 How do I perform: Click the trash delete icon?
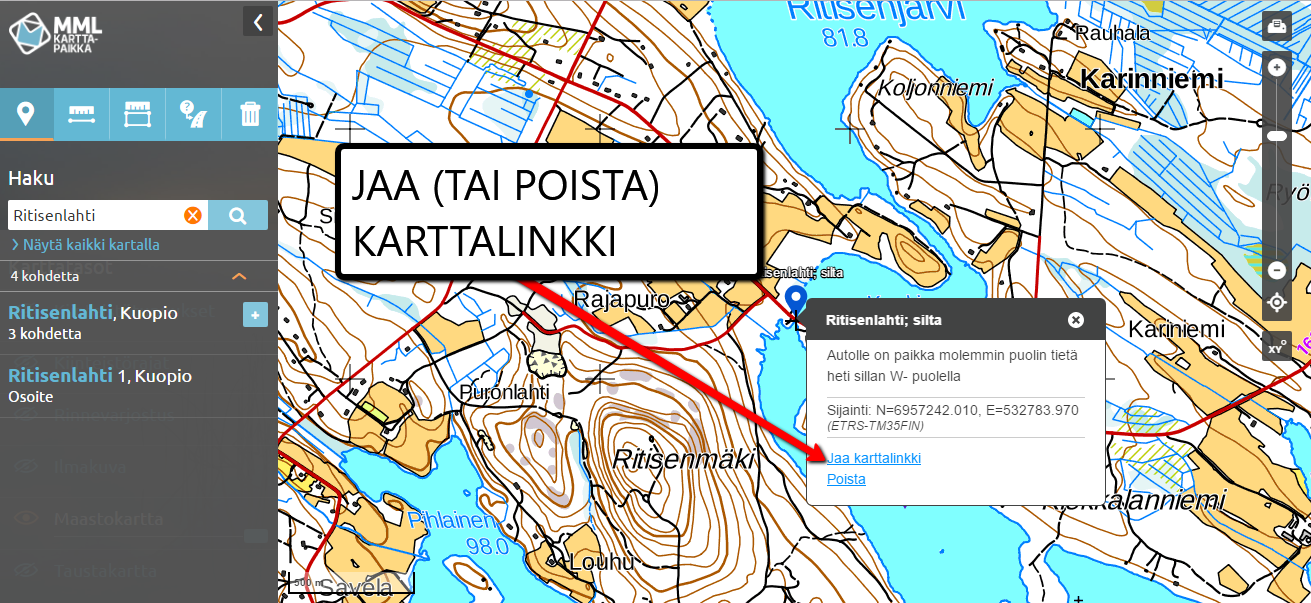[248, 114]
